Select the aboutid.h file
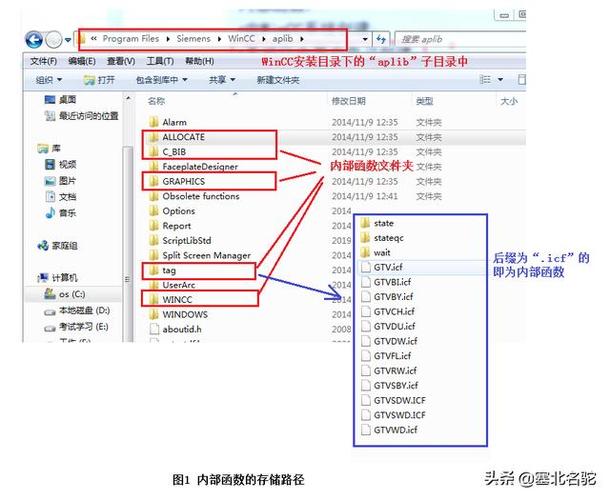Image resolution: width=610 pixels, height=500 pixels. pyautogui.click(x=175, y=329)
